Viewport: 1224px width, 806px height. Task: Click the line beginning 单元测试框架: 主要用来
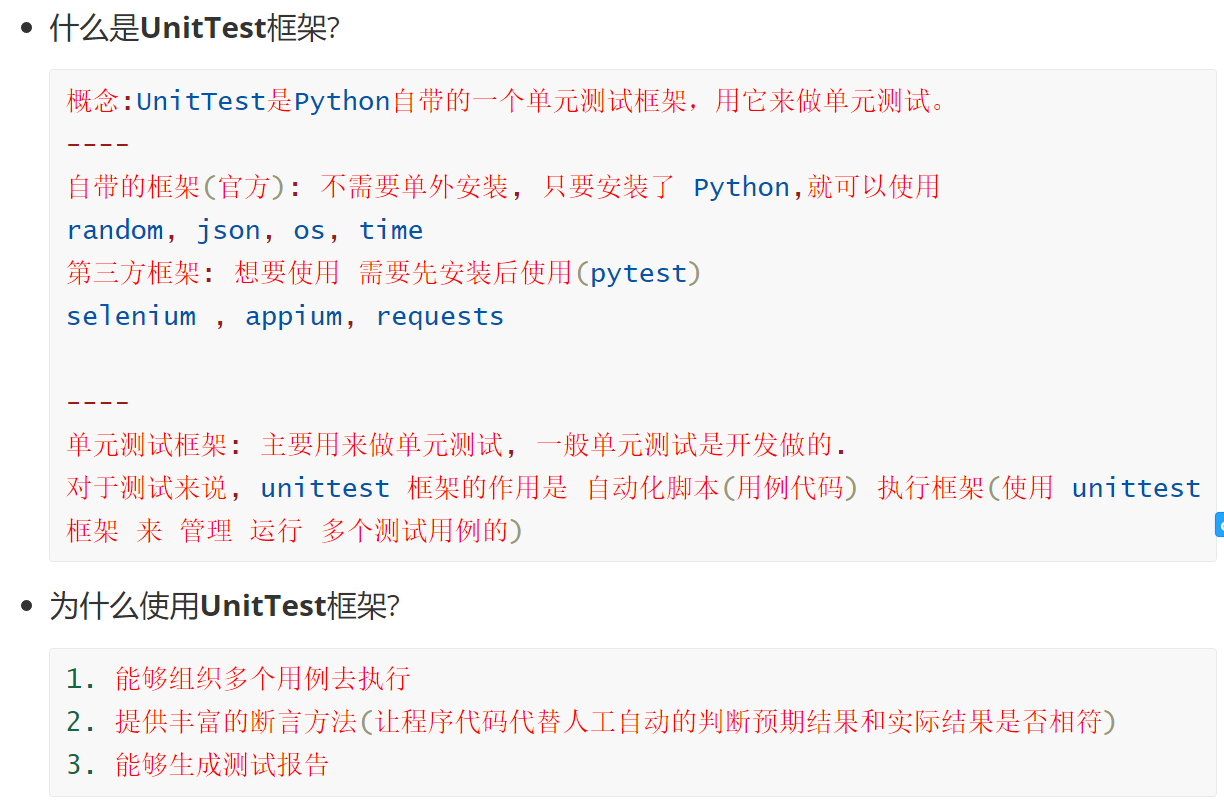click(x=457, y=445)
